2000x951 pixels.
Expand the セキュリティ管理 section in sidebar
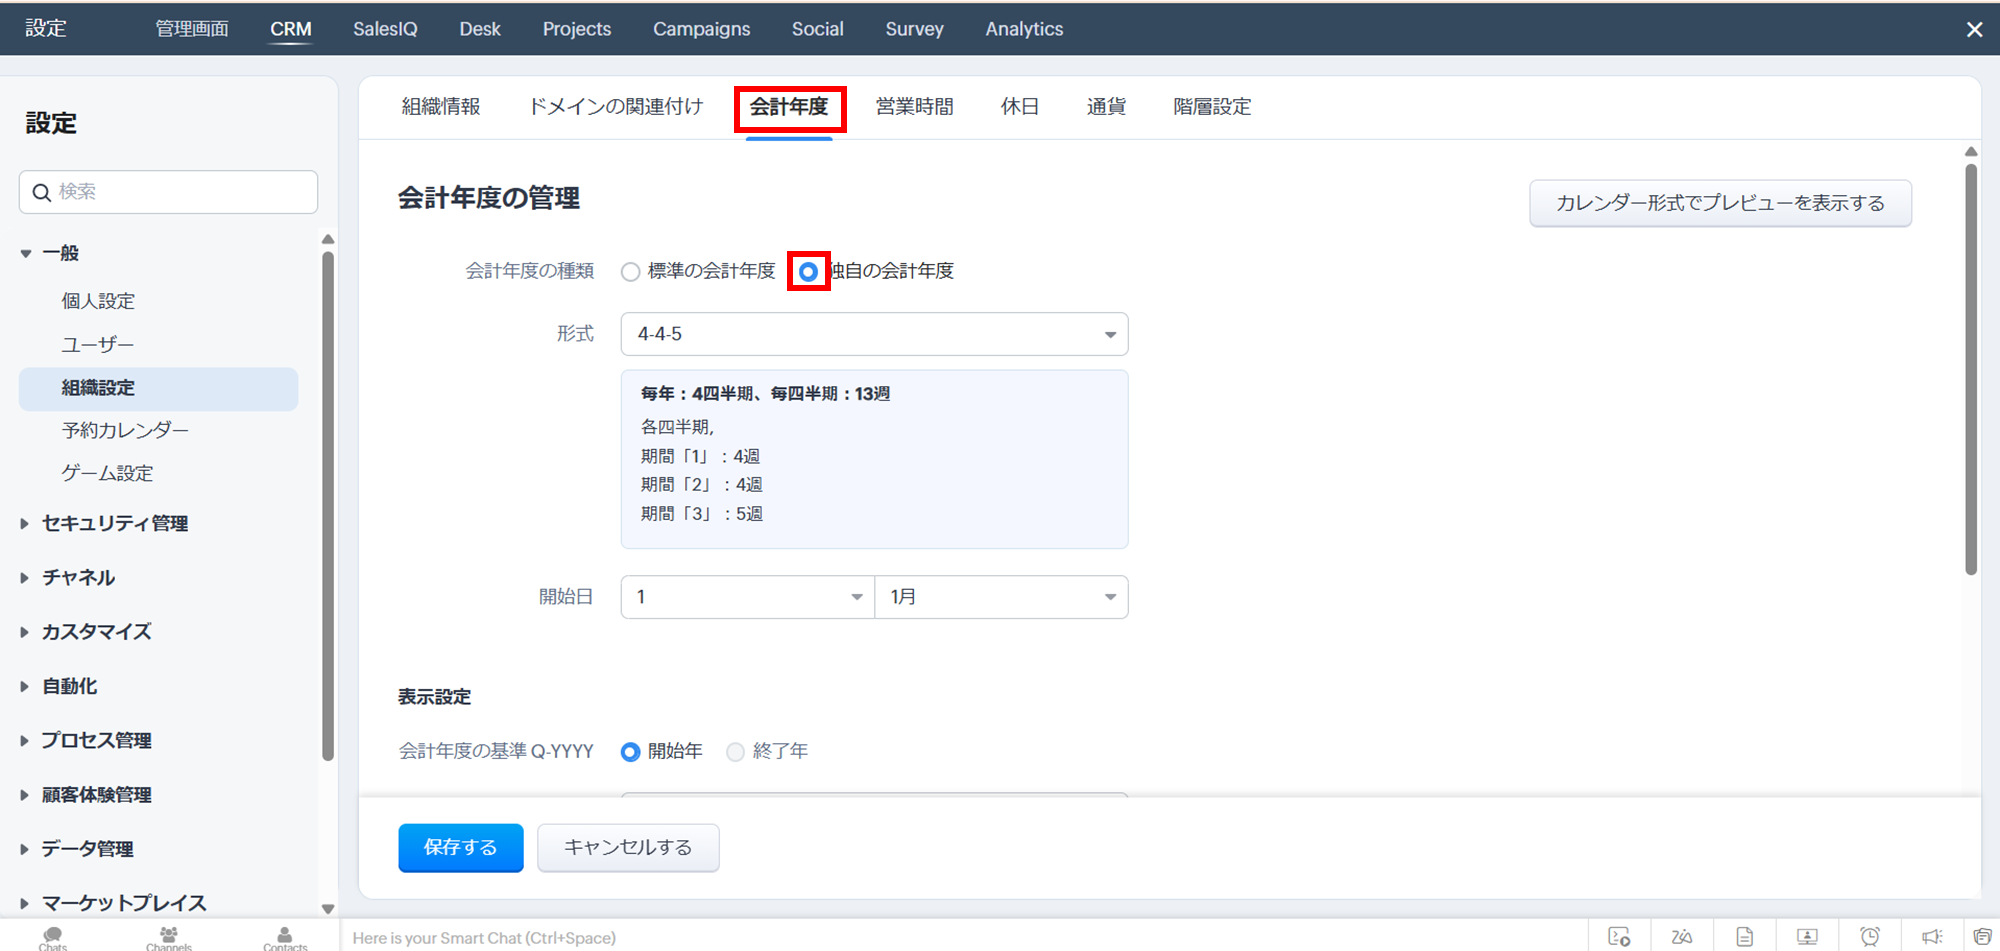pyautogui.click(x=114, y=523)
